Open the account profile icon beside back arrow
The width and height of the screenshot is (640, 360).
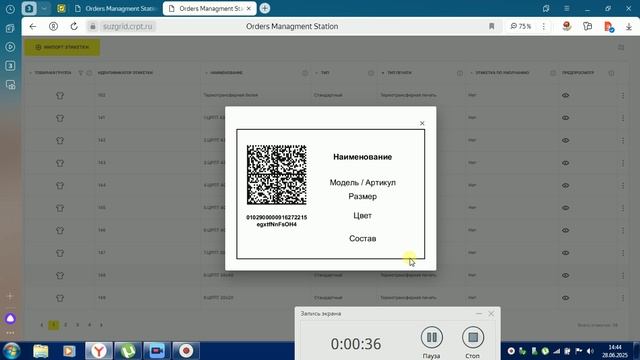[53, 26]
